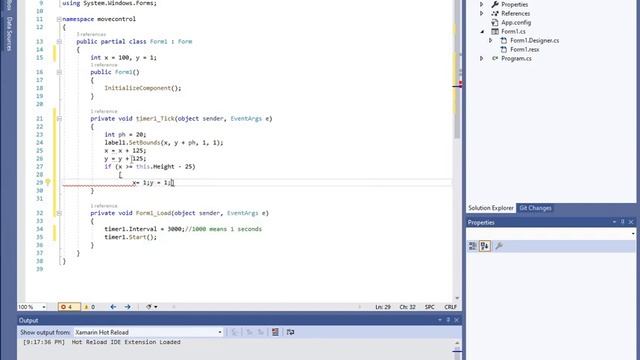The image size is (640, 360).
Task: Place cursor in 'timer1.Interval = 3000' line
Action: (183, 229)
